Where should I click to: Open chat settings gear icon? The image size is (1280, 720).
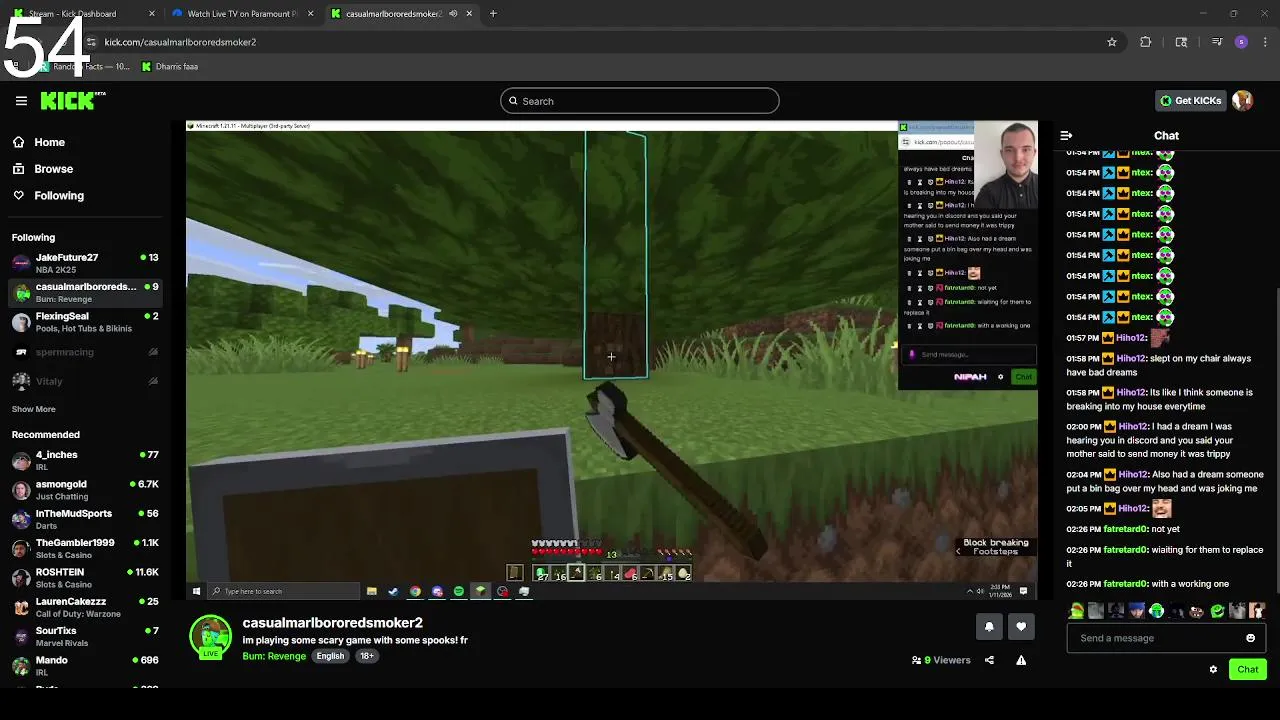tap(1213, 670)
